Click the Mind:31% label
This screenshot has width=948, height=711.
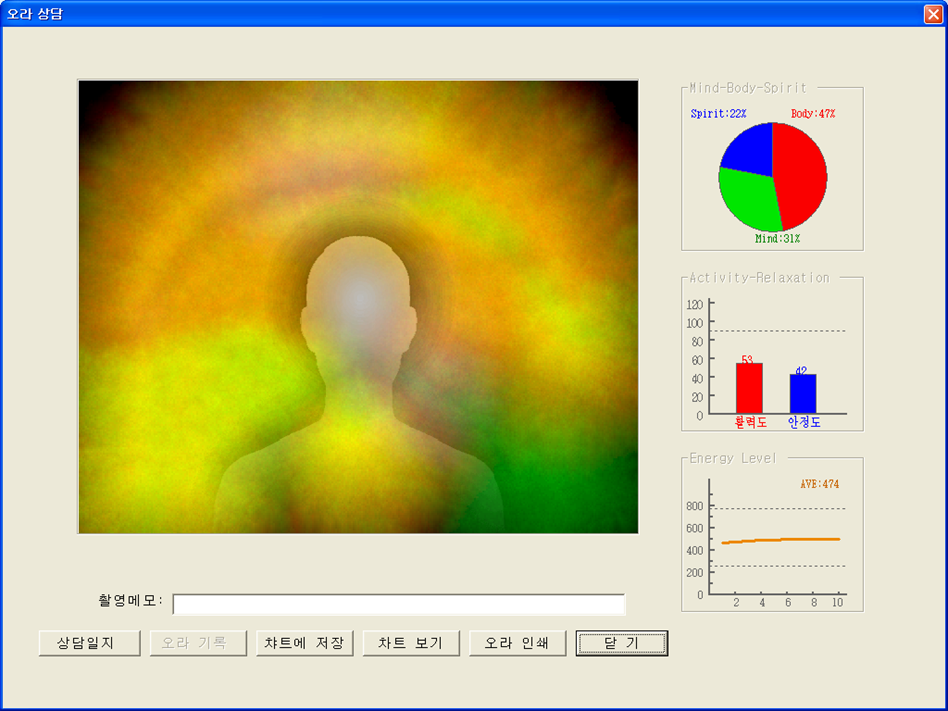point(777,239)
